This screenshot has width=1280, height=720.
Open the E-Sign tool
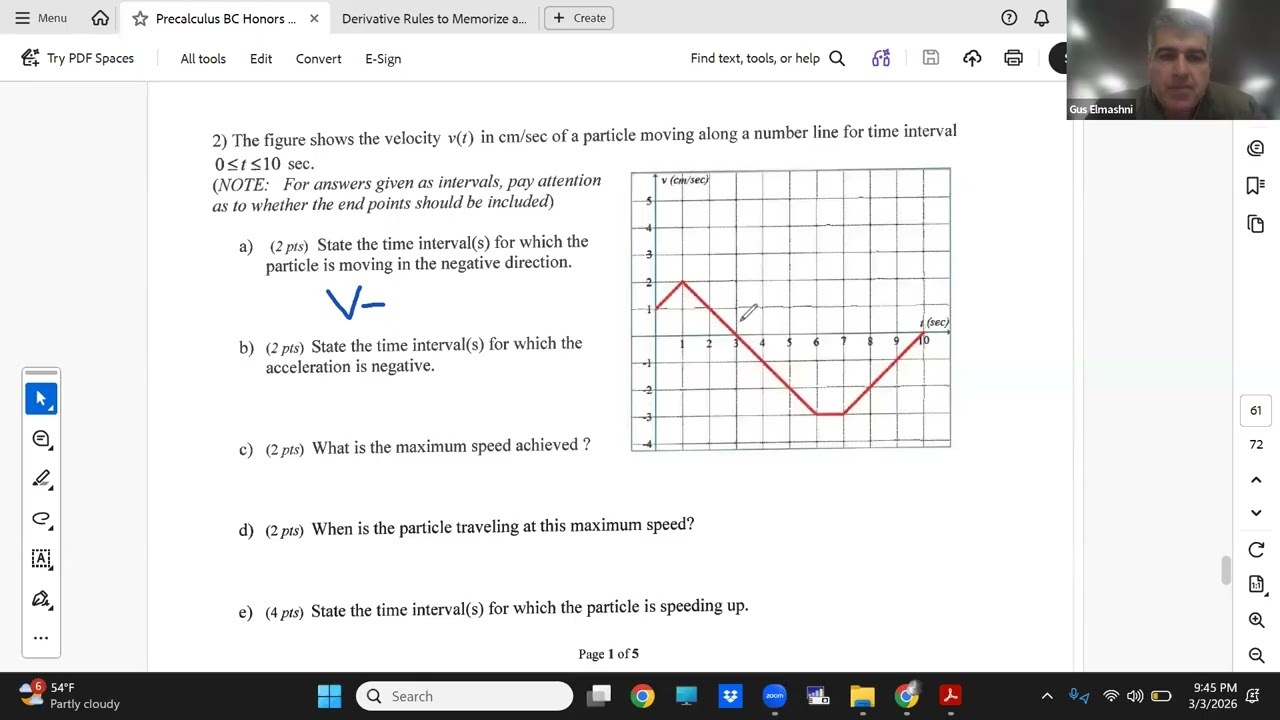(383, 58)
